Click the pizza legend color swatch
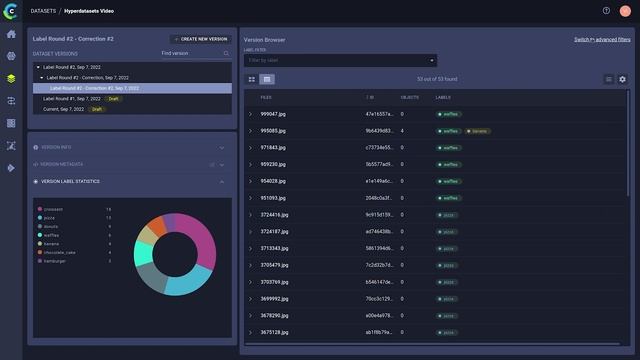 coord(40,218)
